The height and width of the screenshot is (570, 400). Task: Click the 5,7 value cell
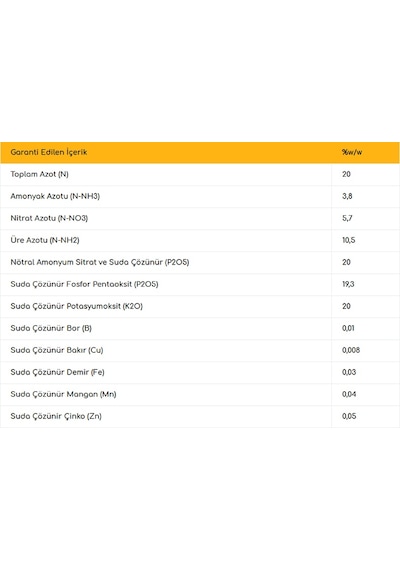click(365, 218)
